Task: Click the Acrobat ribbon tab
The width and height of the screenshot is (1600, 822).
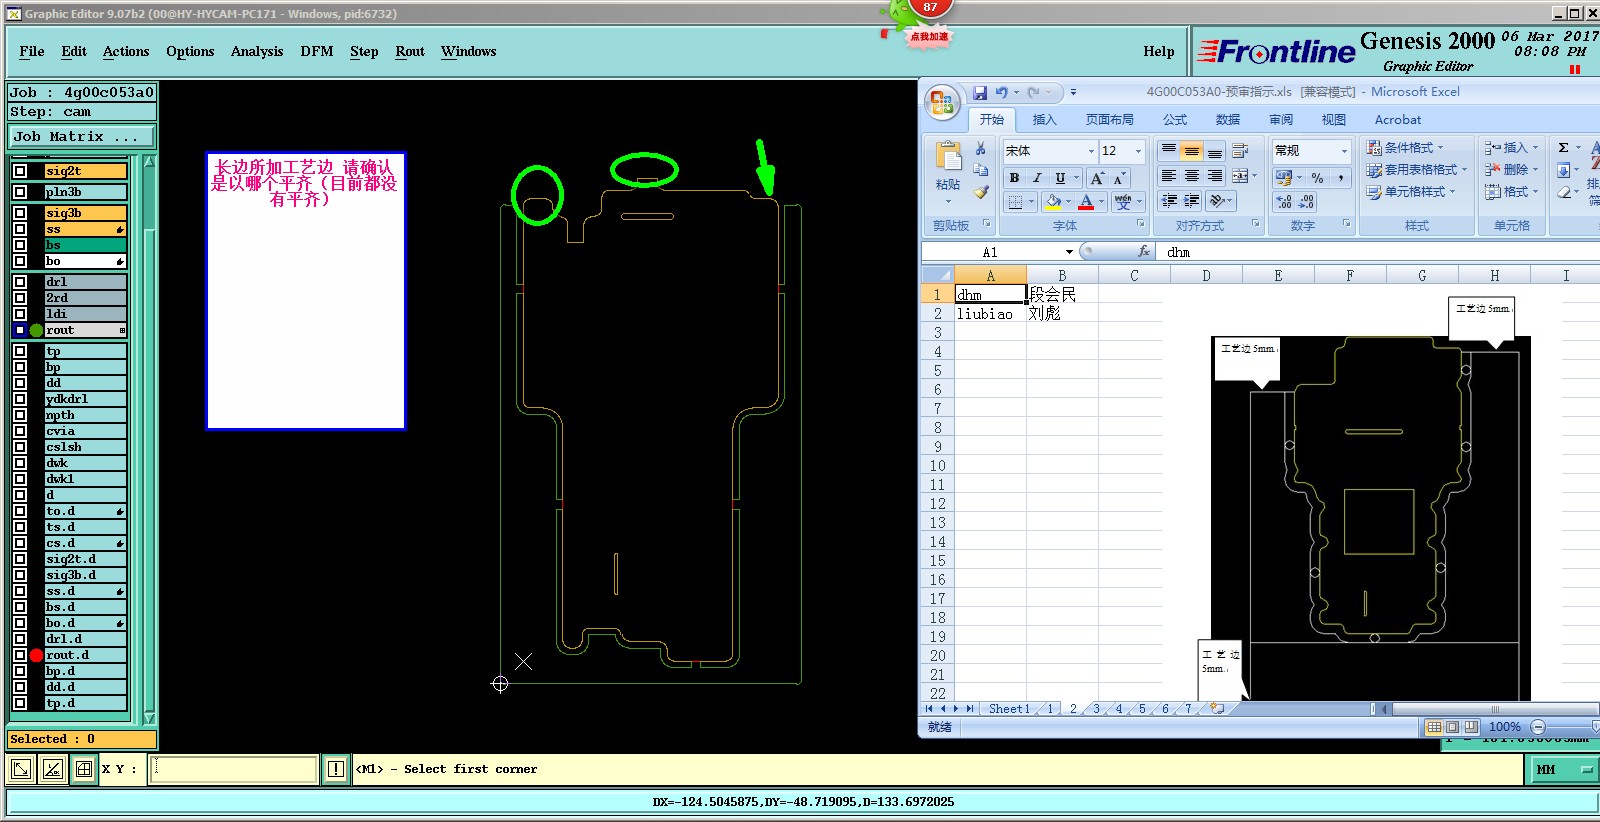Action: point(1397,120)
